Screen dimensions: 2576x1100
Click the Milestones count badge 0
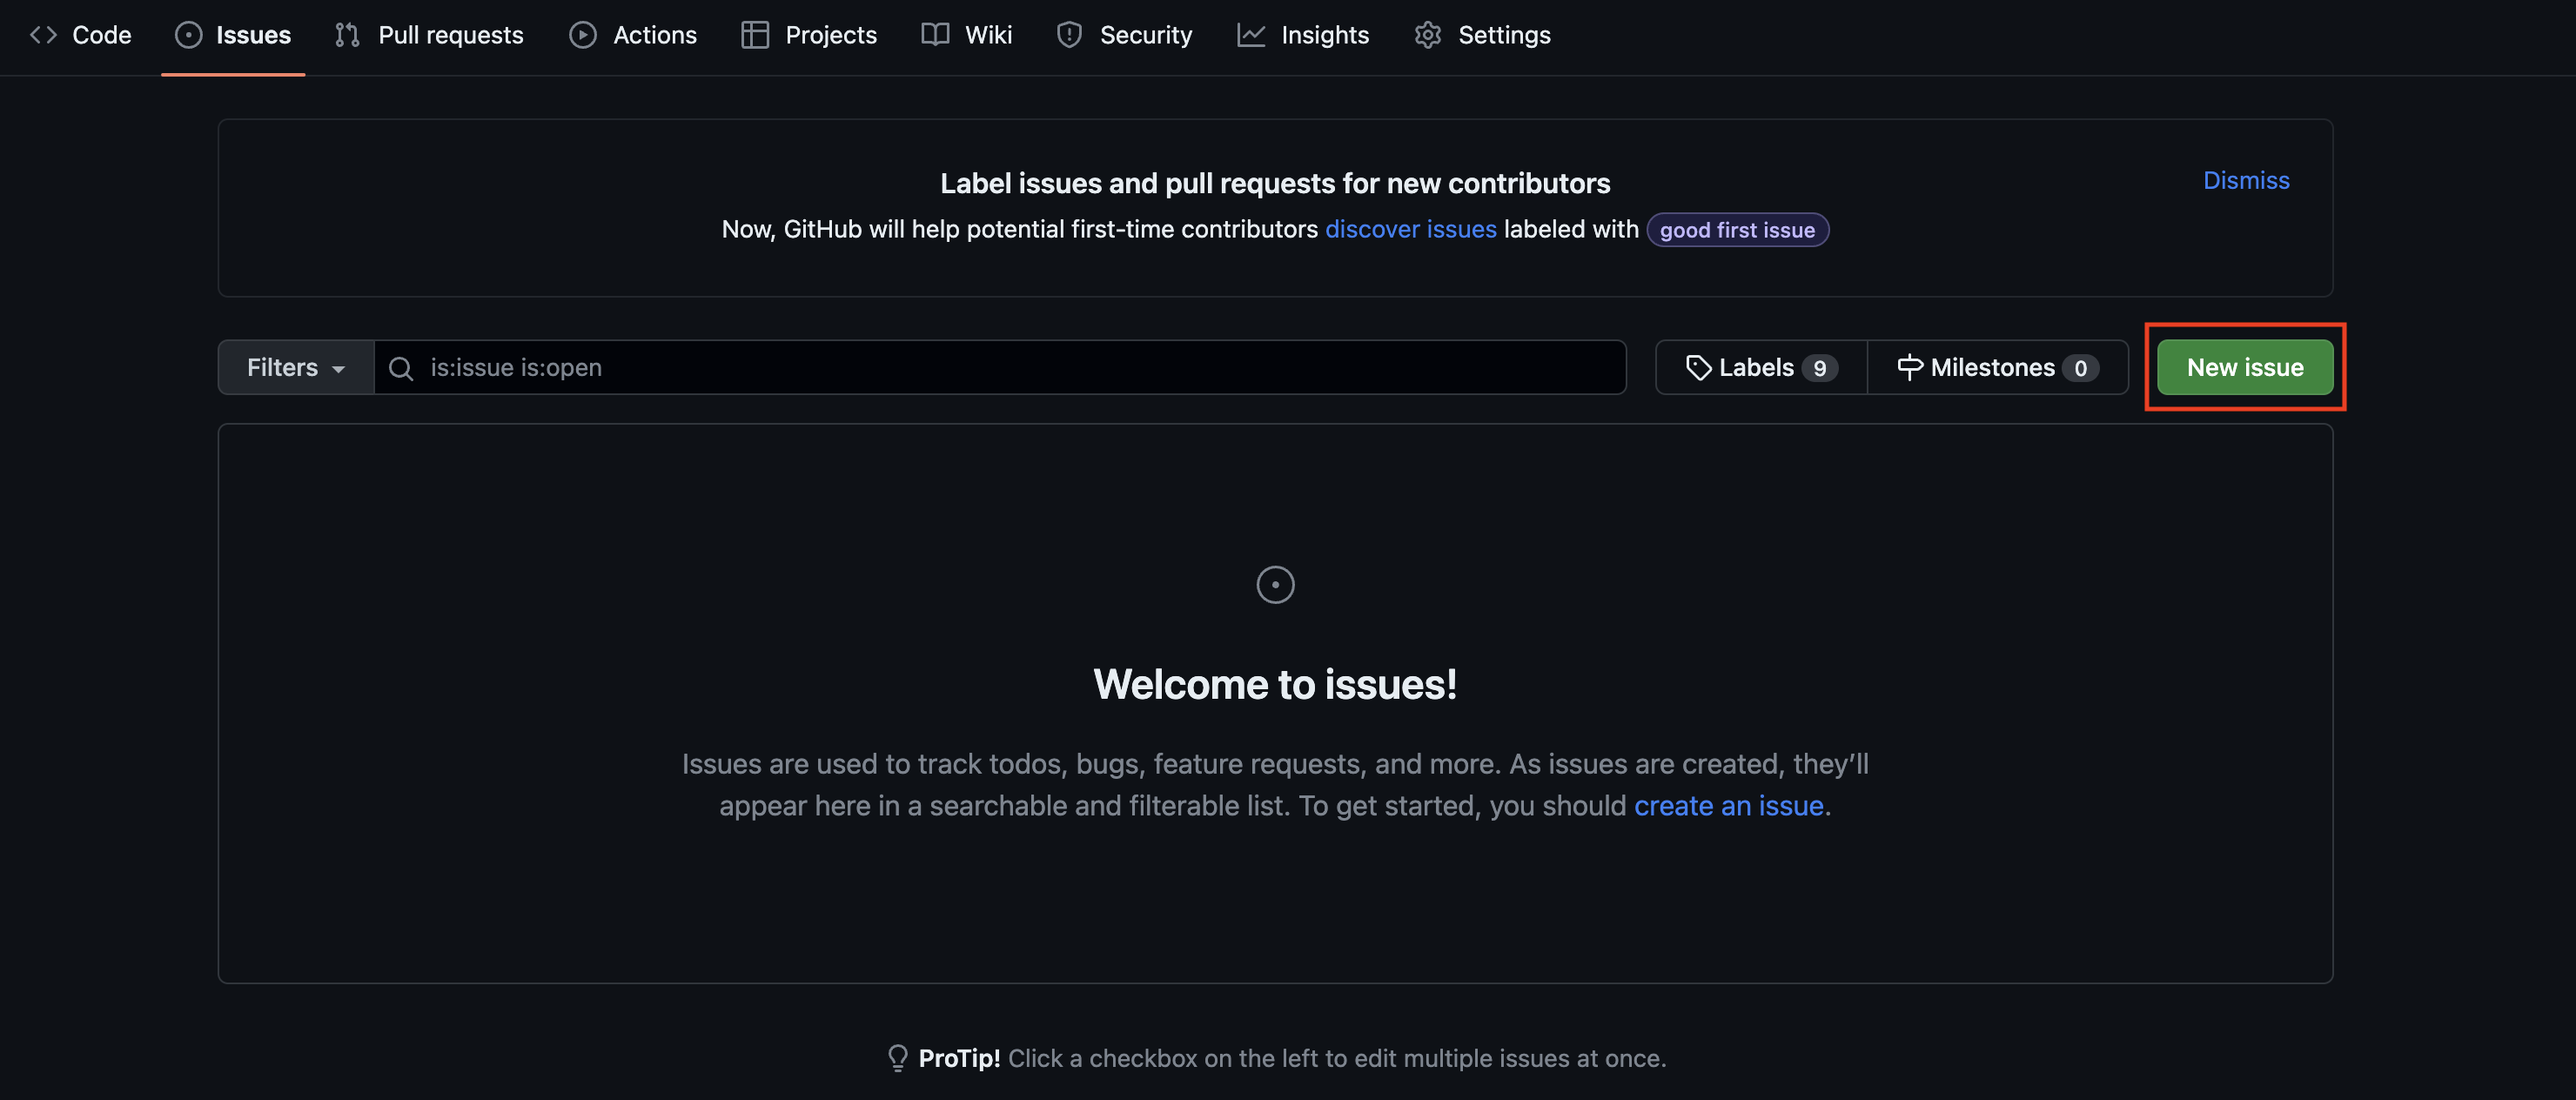coord(2080,368)
